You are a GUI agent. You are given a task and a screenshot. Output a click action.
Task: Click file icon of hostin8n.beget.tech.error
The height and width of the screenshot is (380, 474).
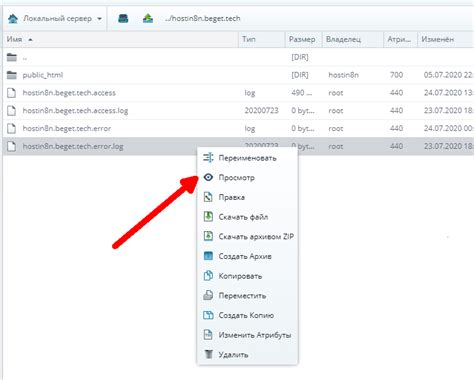(12, 128)
